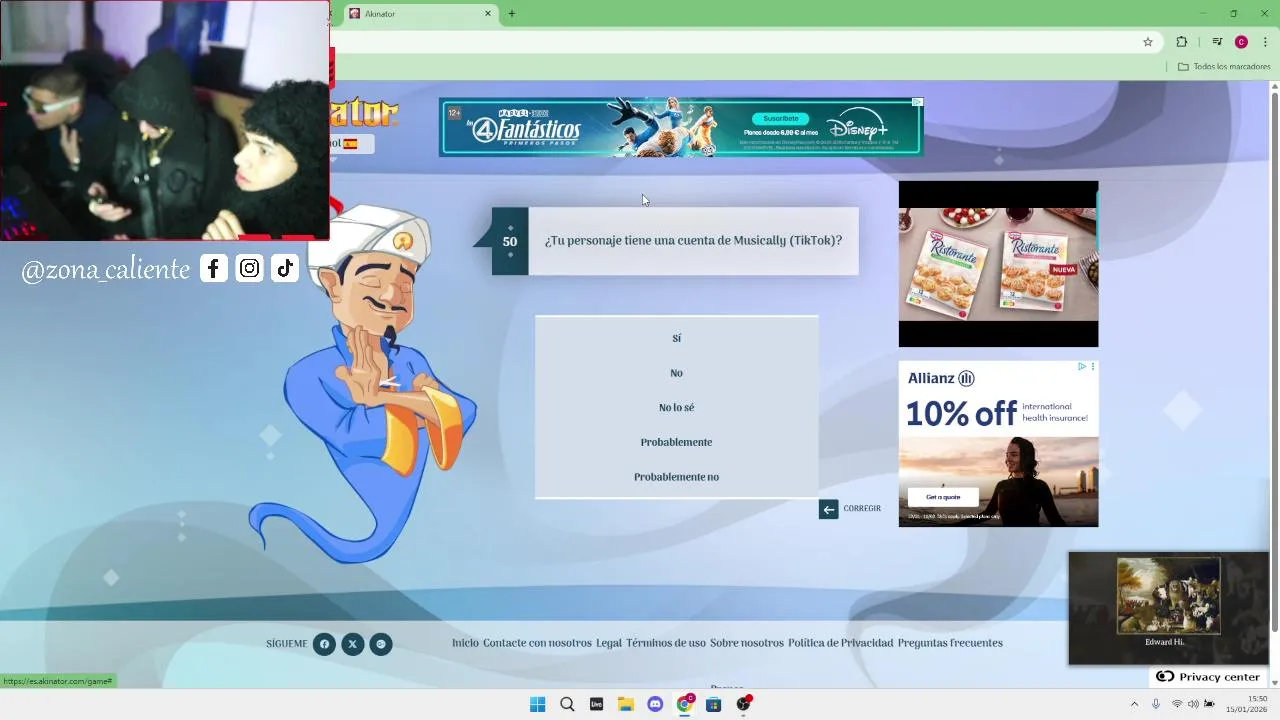Image resolution: width=1280 pixels, height=720 pixels.
Task: Open Windows taskbar Search
Action: point(567,704)
